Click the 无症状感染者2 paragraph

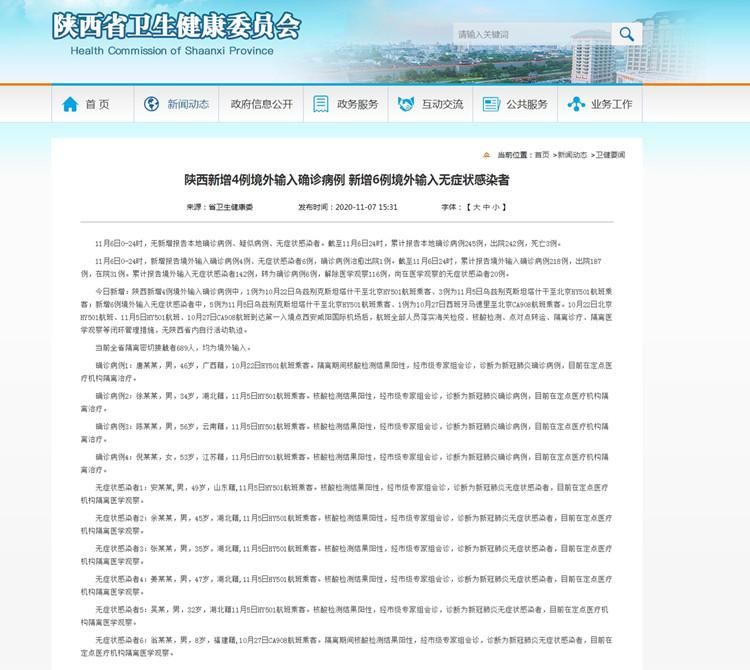[347, 525]
